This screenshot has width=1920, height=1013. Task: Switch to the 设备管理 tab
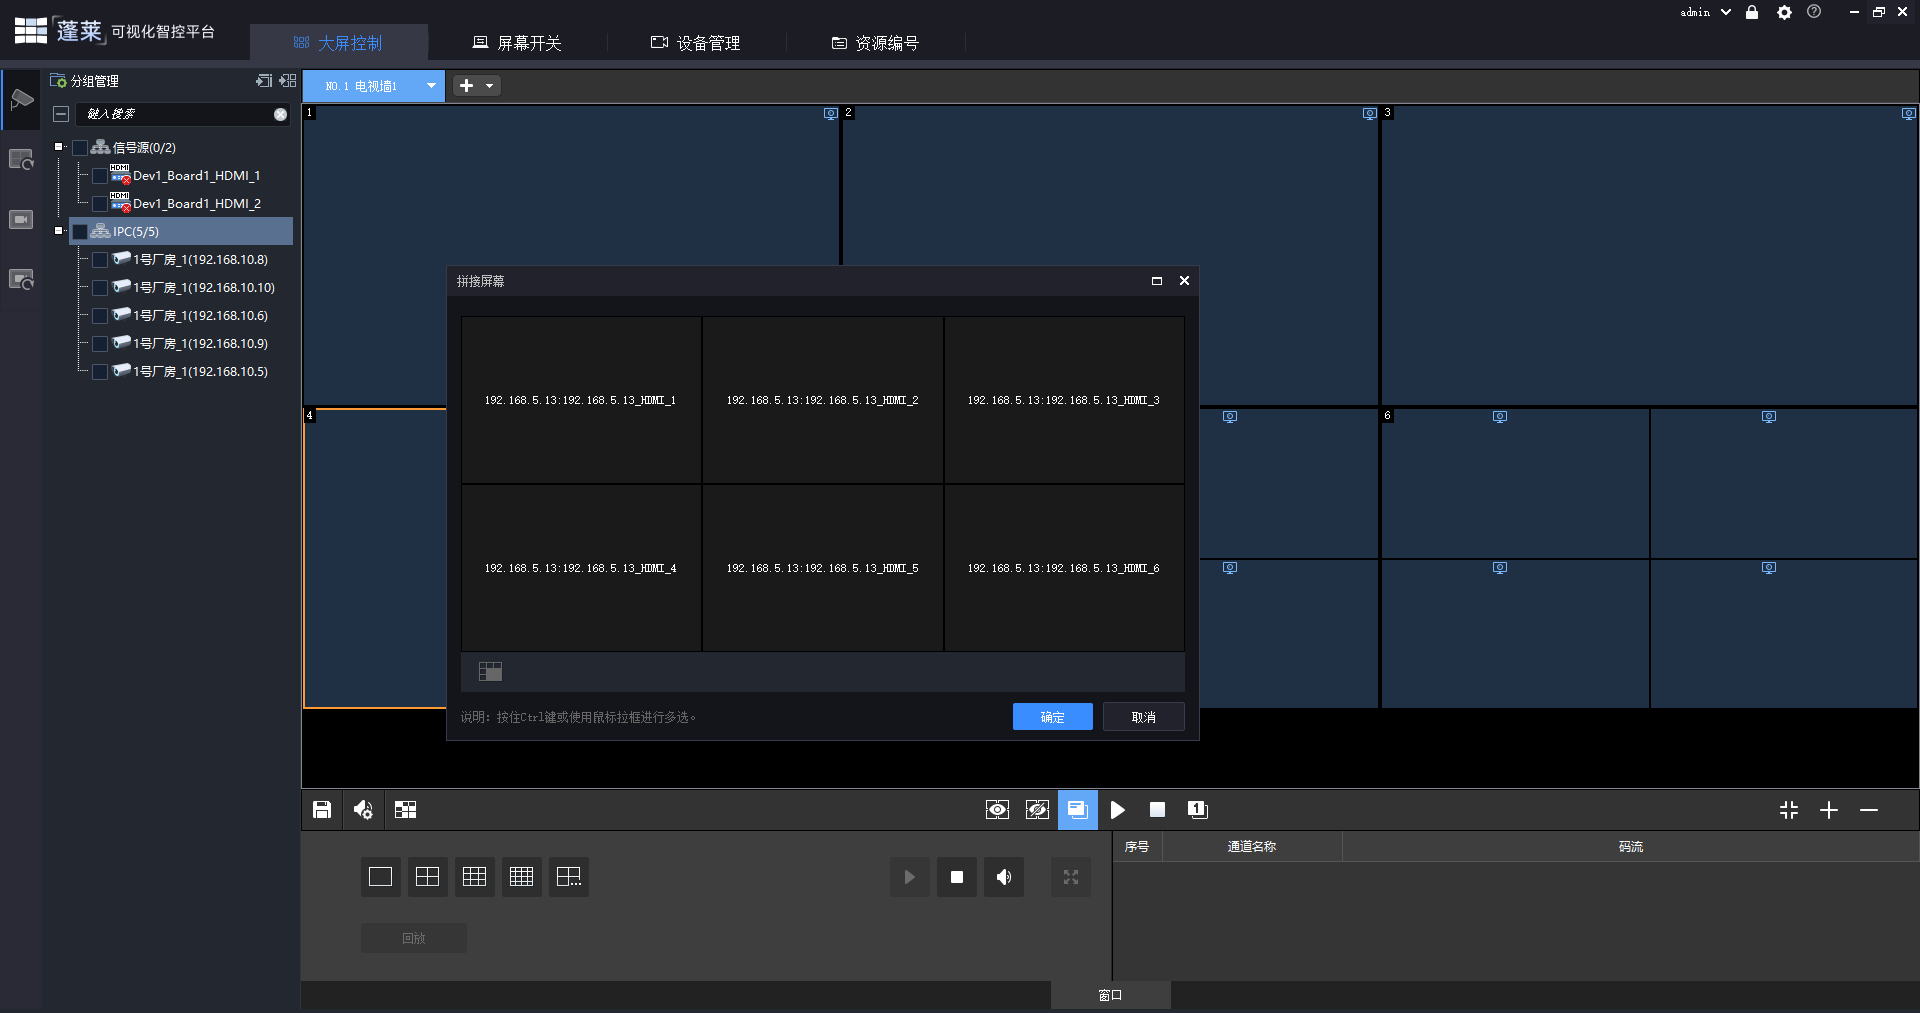pos(696,43)
